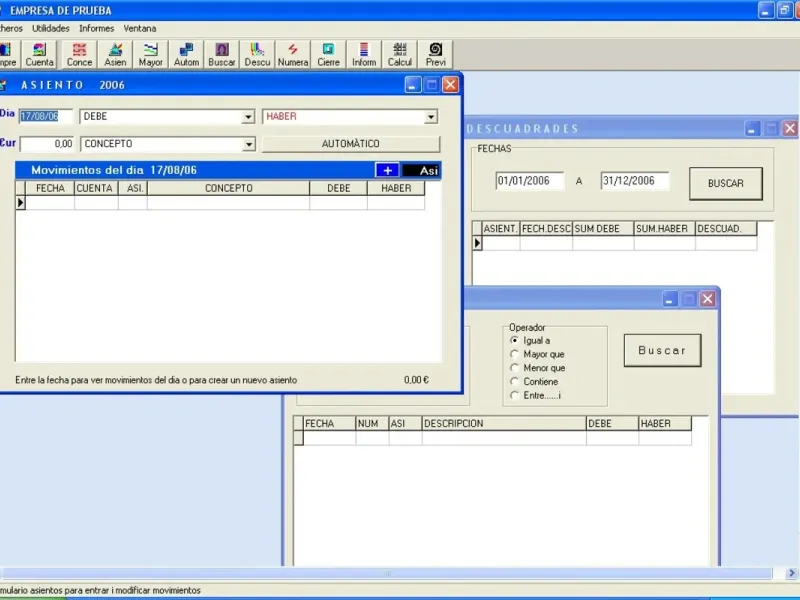Open the HABER combo box arrow
800x600 pixels.
[x=431, y=117]
